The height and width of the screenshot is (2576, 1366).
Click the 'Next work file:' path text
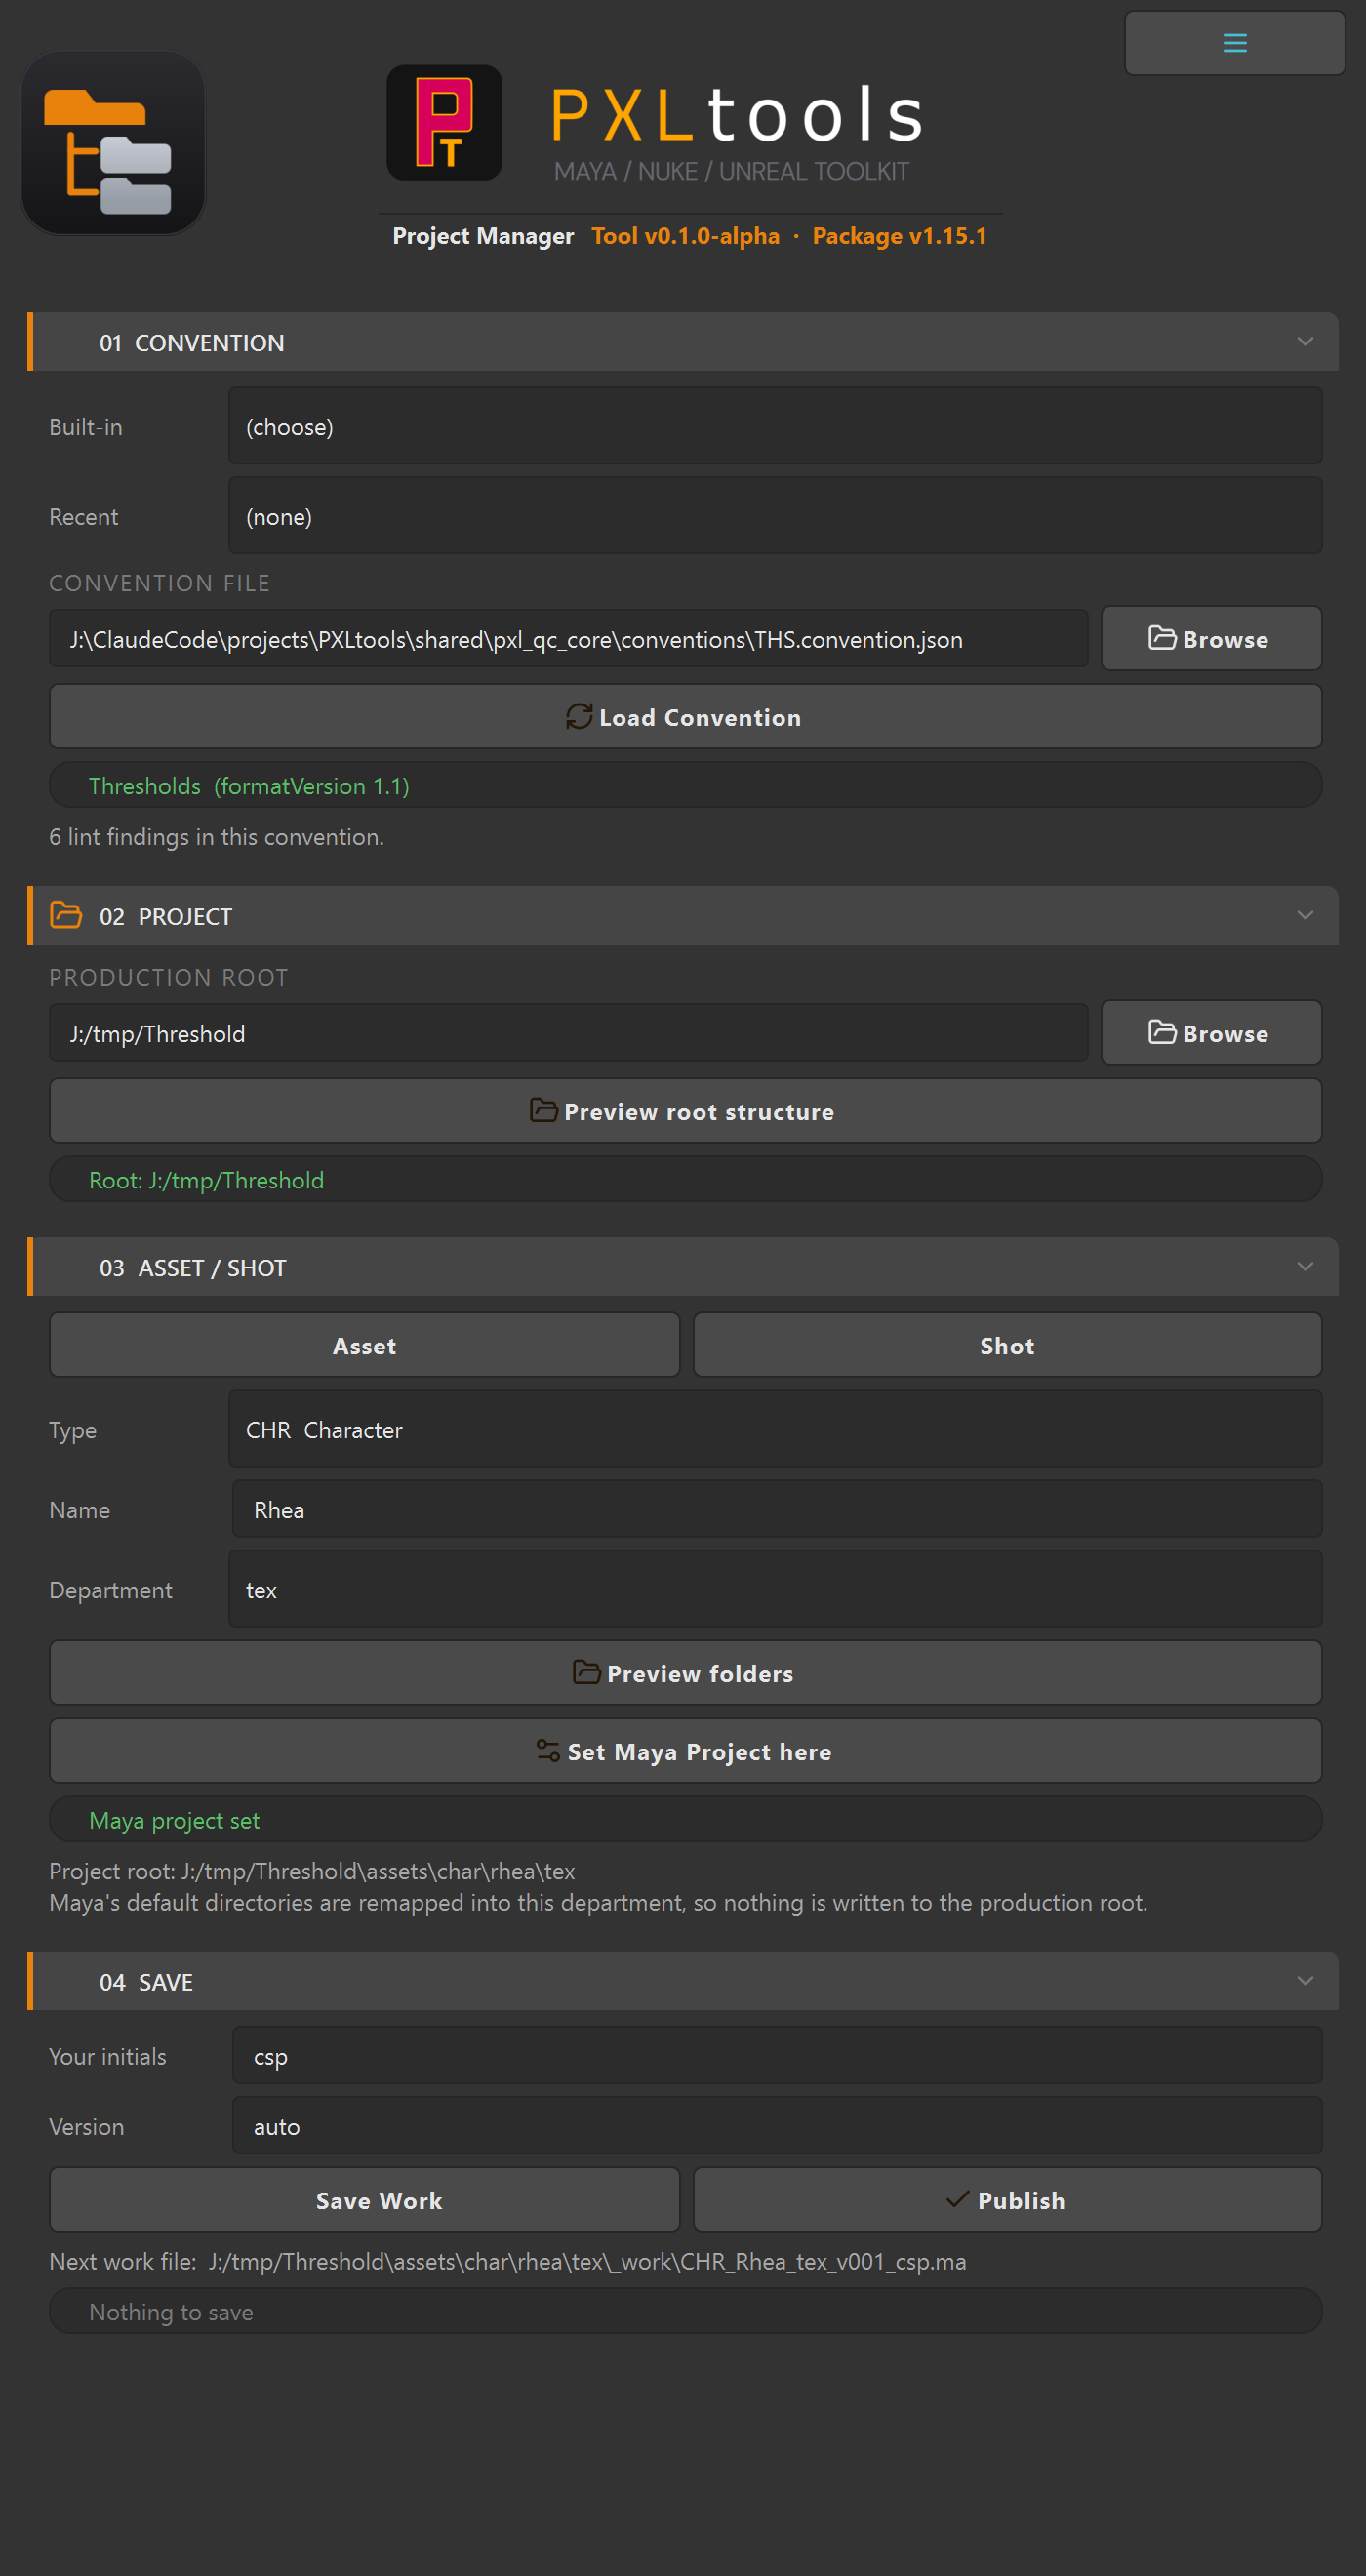[x=508, y=2262]
